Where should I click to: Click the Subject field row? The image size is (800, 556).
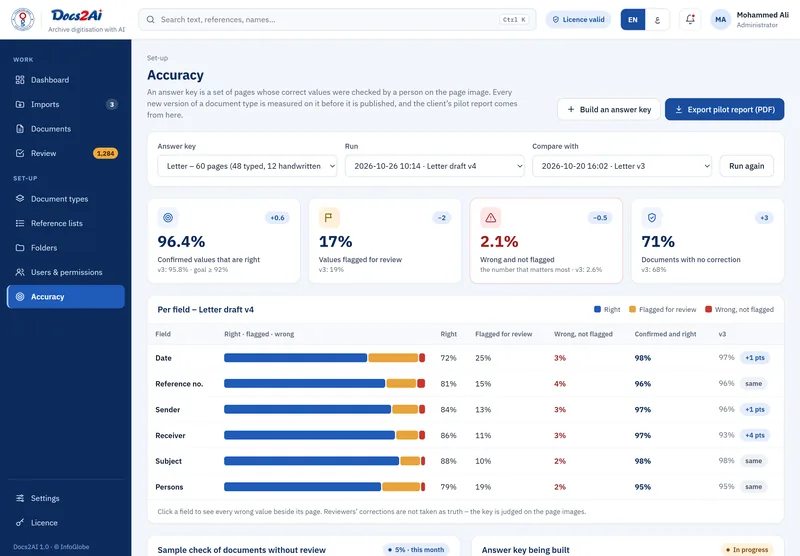point(465,461)
